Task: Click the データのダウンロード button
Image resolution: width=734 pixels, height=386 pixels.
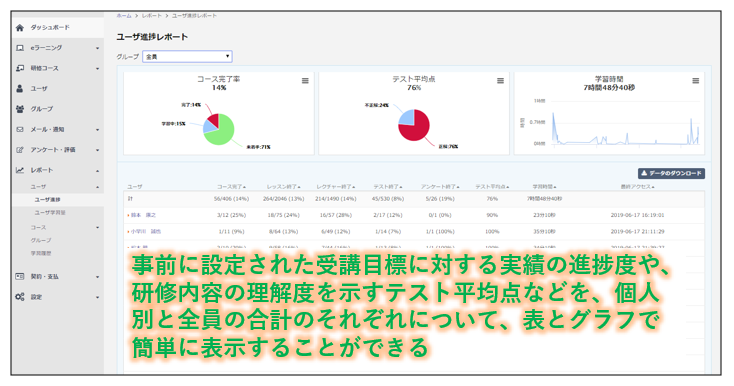Action: click(x=671, y=173)
